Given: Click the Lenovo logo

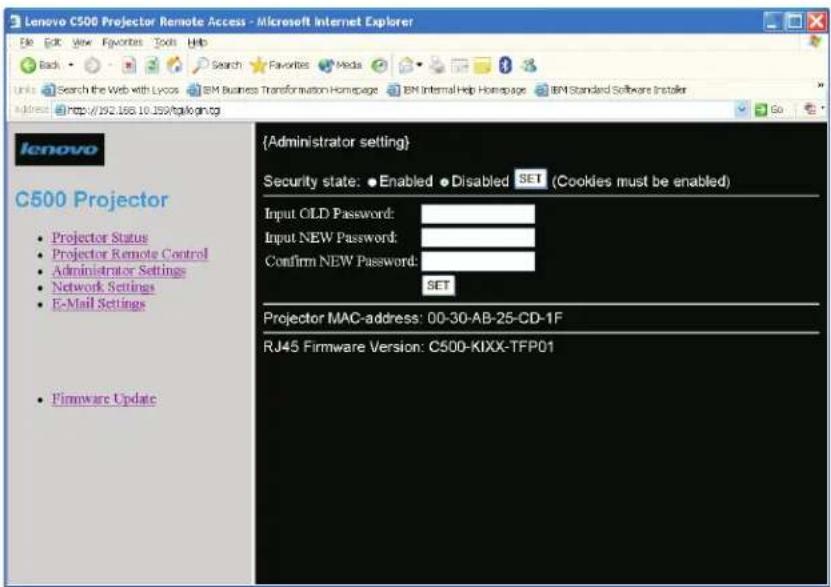Looking at the screenshot, I should point(59,149).
